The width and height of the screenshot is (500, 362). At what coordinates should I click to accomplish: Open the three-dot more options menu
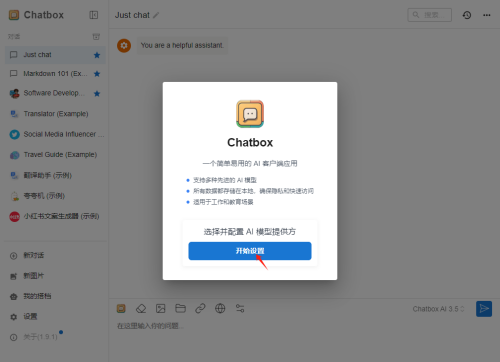[x=487, y=15]
